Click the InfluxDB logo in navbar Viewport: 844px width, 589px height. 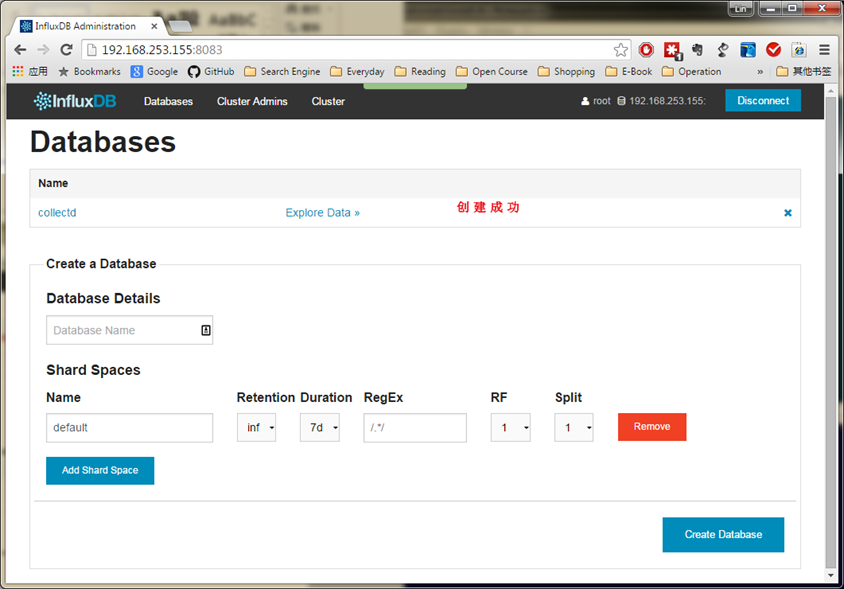[74, 101]
